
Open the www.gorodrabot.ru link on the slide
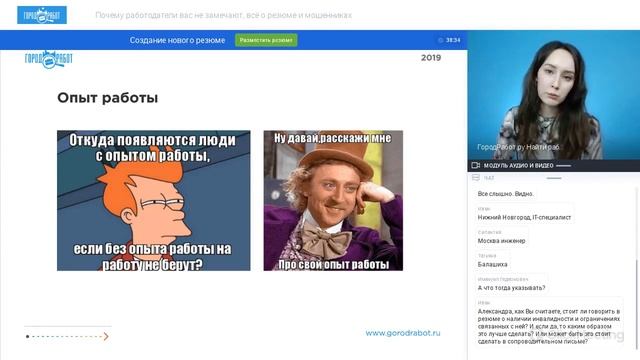[x=403, y=333]
